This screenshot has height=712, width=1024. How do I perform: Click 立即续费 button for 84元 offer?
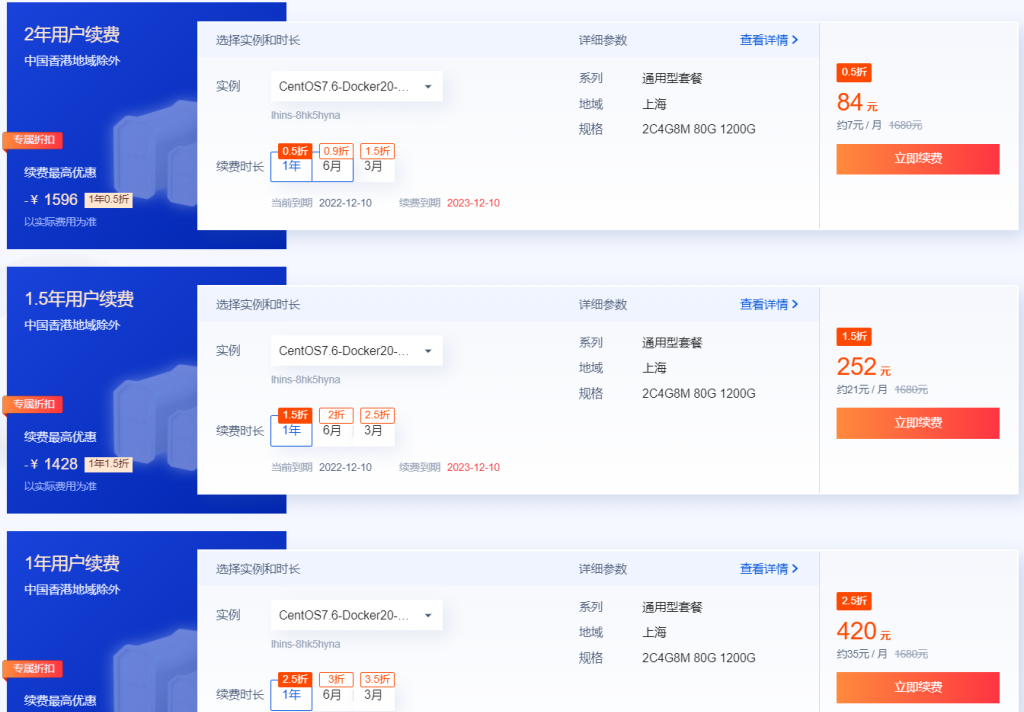pyautogui.click(x=918, y=159)
